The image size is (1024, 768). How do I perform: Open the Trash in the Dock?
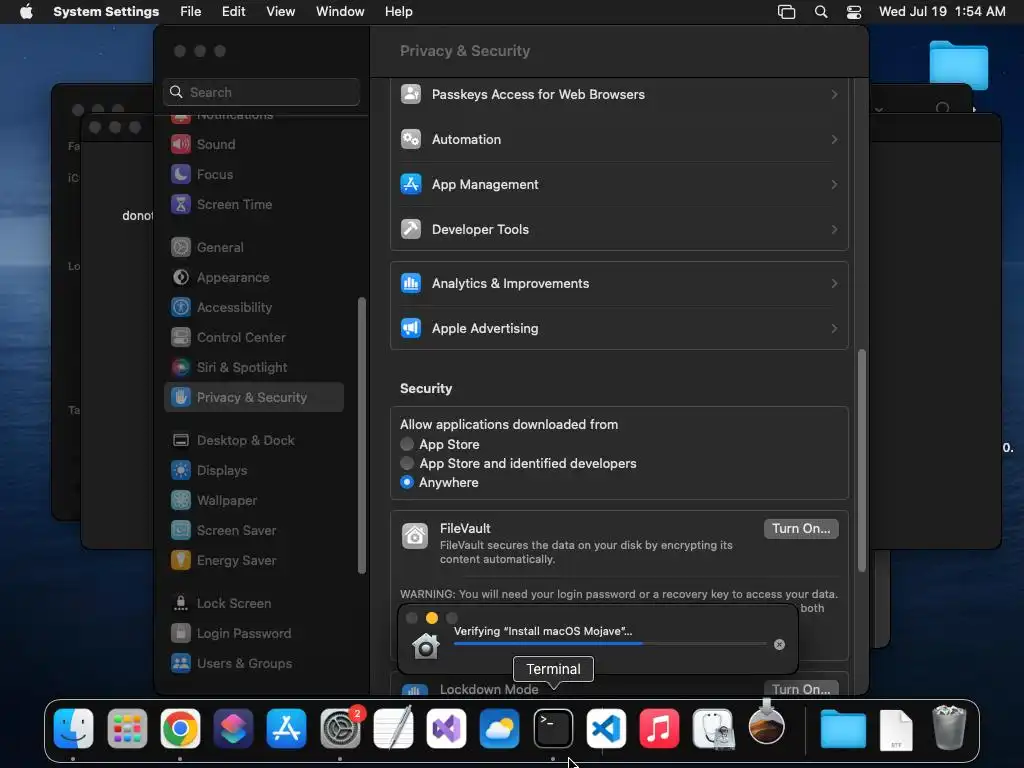click(949, 728)
